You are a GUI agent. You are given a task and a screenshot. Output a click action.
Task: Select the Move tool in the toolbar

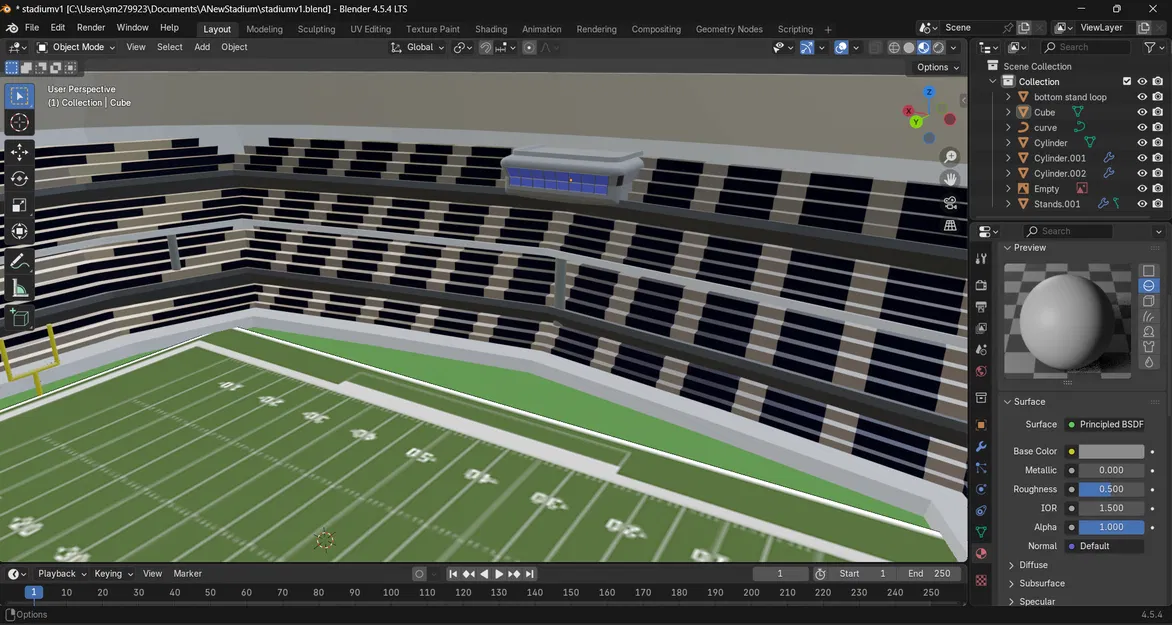pos(19,152)
